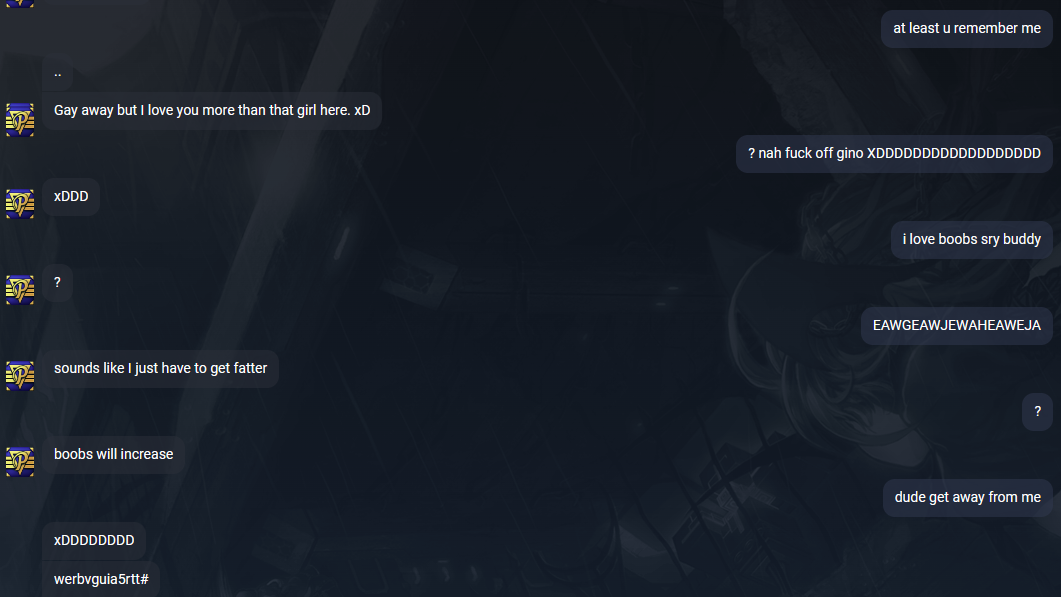The height and width of the screenshot is (597, 1062).
Task: Click the 'at least u remember me' message bubble
Action: 967,28
